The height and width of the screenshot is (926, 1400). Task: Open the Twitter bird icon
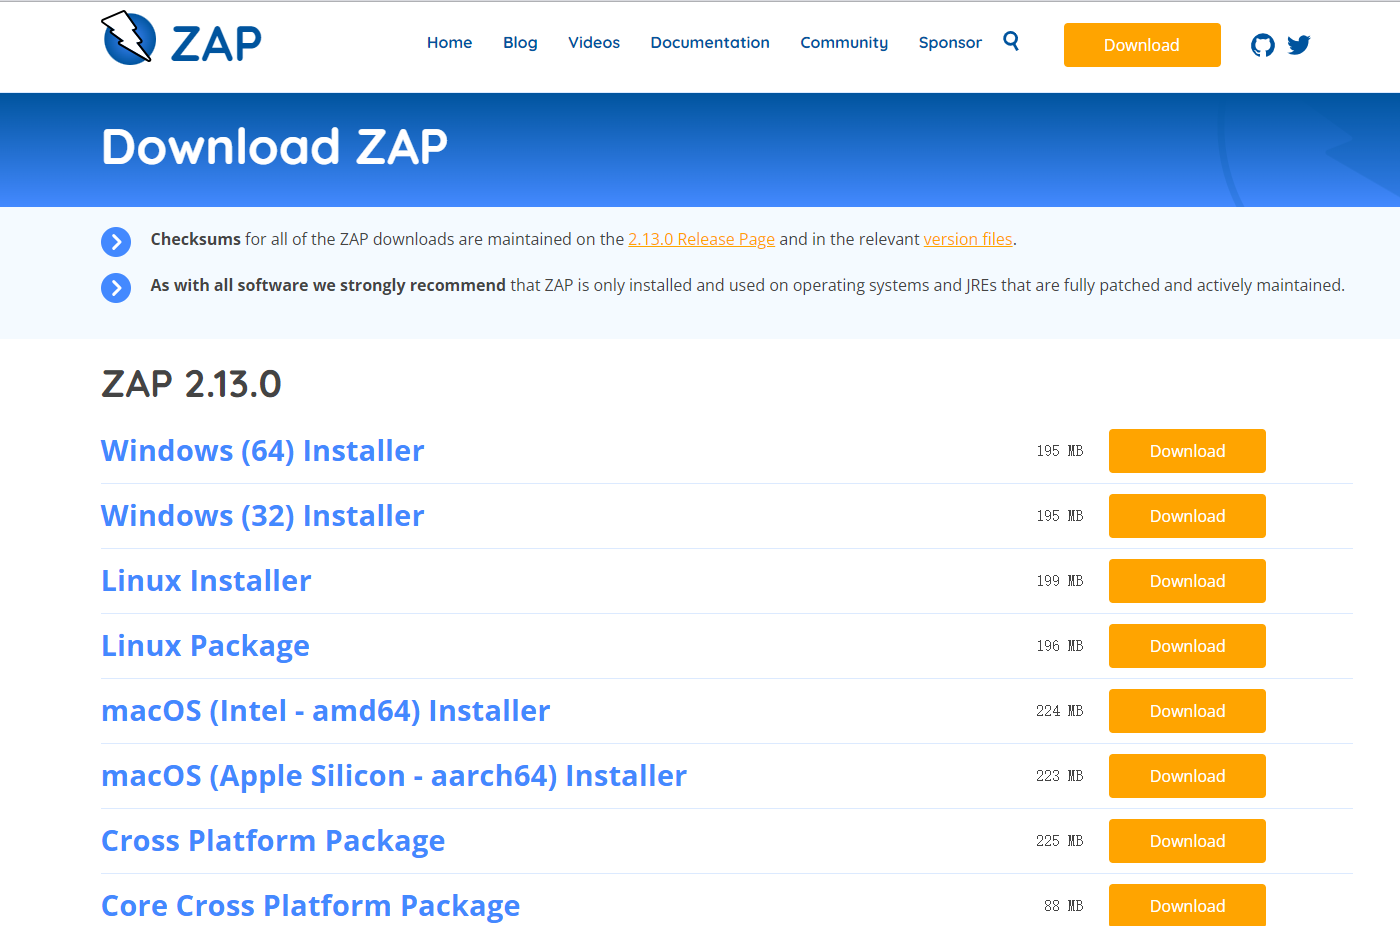coord(1299,45)
